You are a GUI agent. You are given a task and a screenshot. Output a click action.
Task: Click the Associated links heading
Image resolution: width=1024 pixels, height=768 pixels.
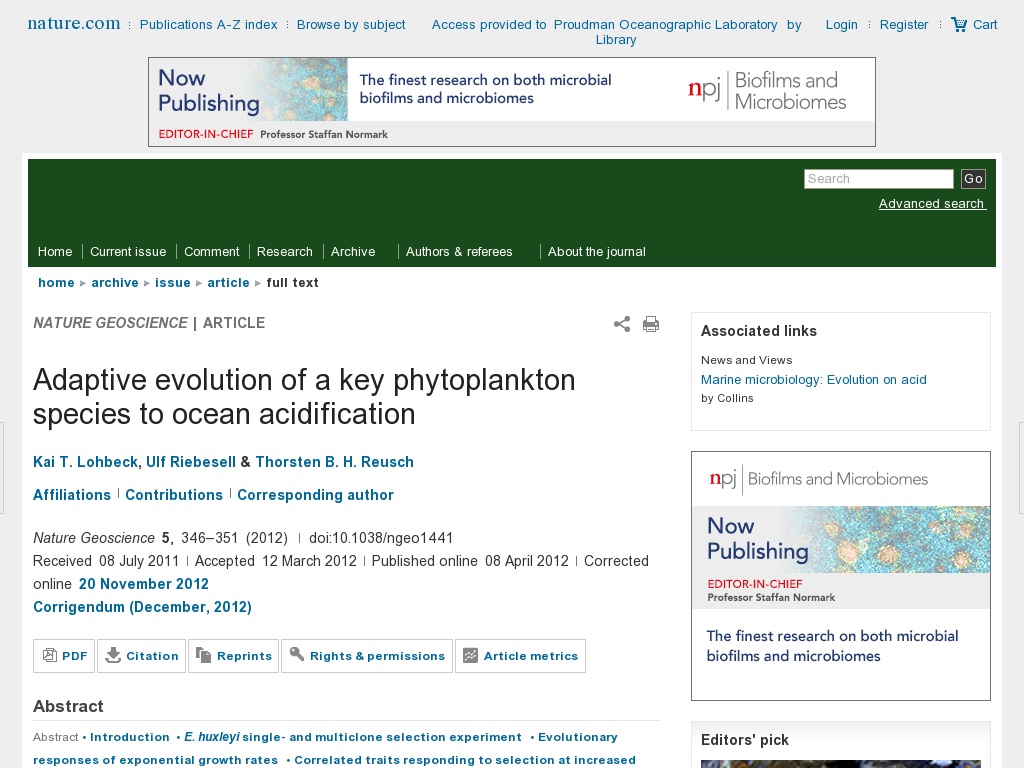click(x=759, y=331)
